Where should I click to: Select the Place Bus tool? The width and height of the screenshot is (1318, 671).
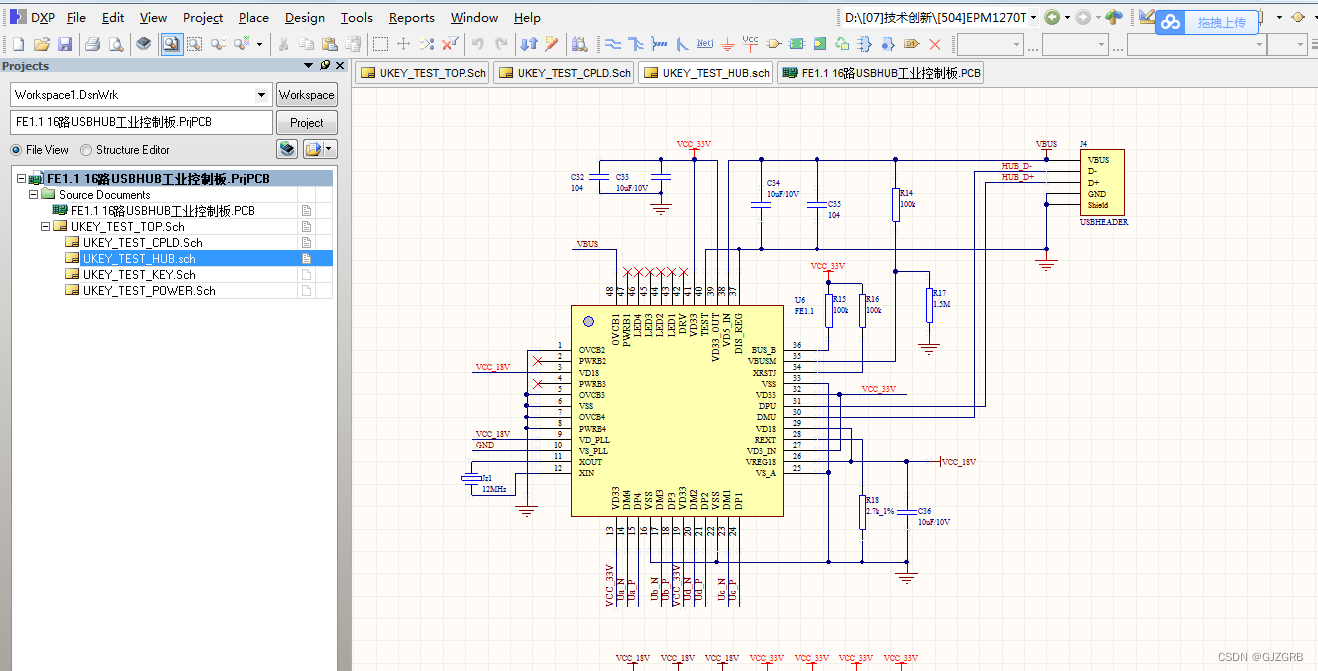pos(636,43)
